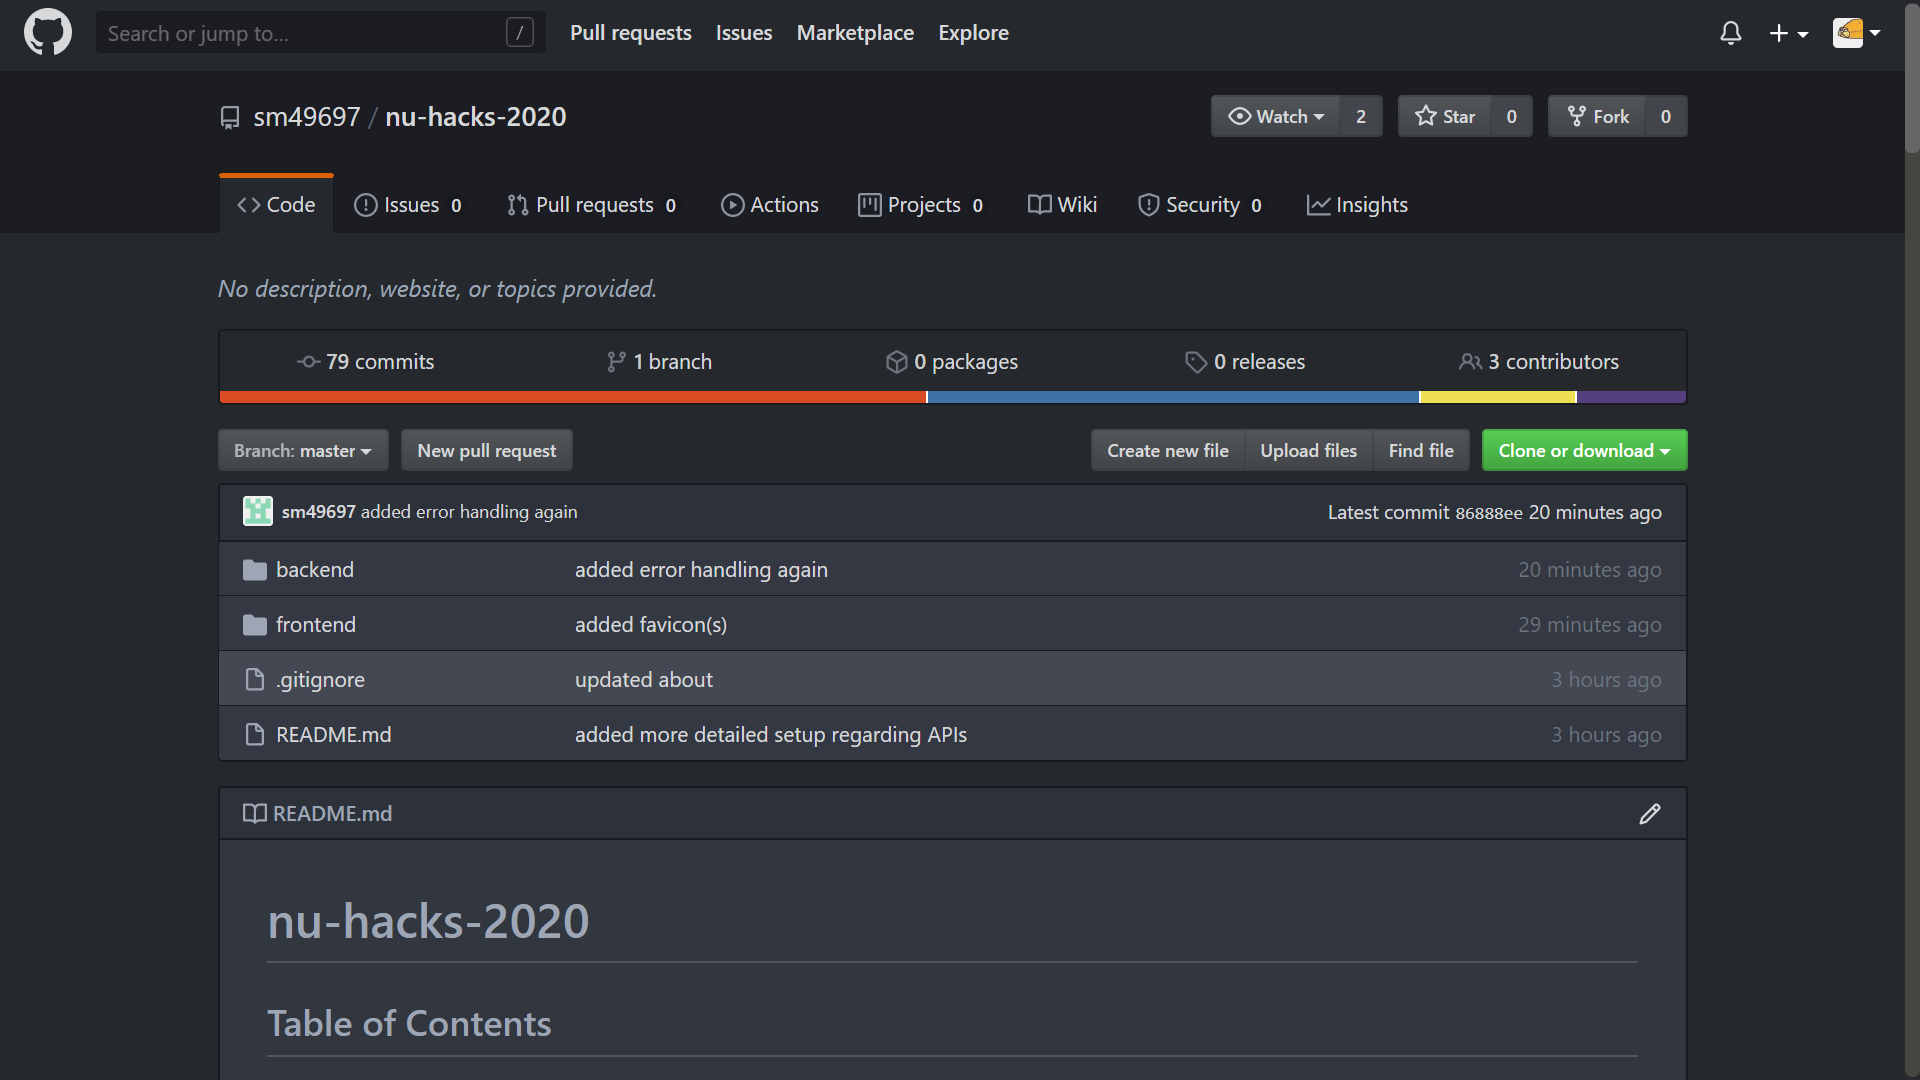Fork the nu-hacks-2020 repository

click(1598, 117)
